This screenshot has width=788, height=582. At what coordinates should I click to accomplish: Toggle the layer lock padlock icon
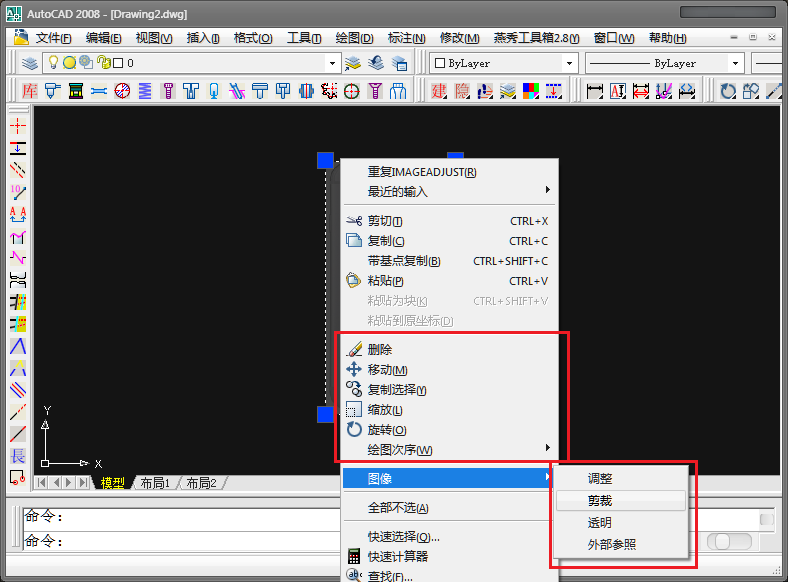tap(104, 62)
